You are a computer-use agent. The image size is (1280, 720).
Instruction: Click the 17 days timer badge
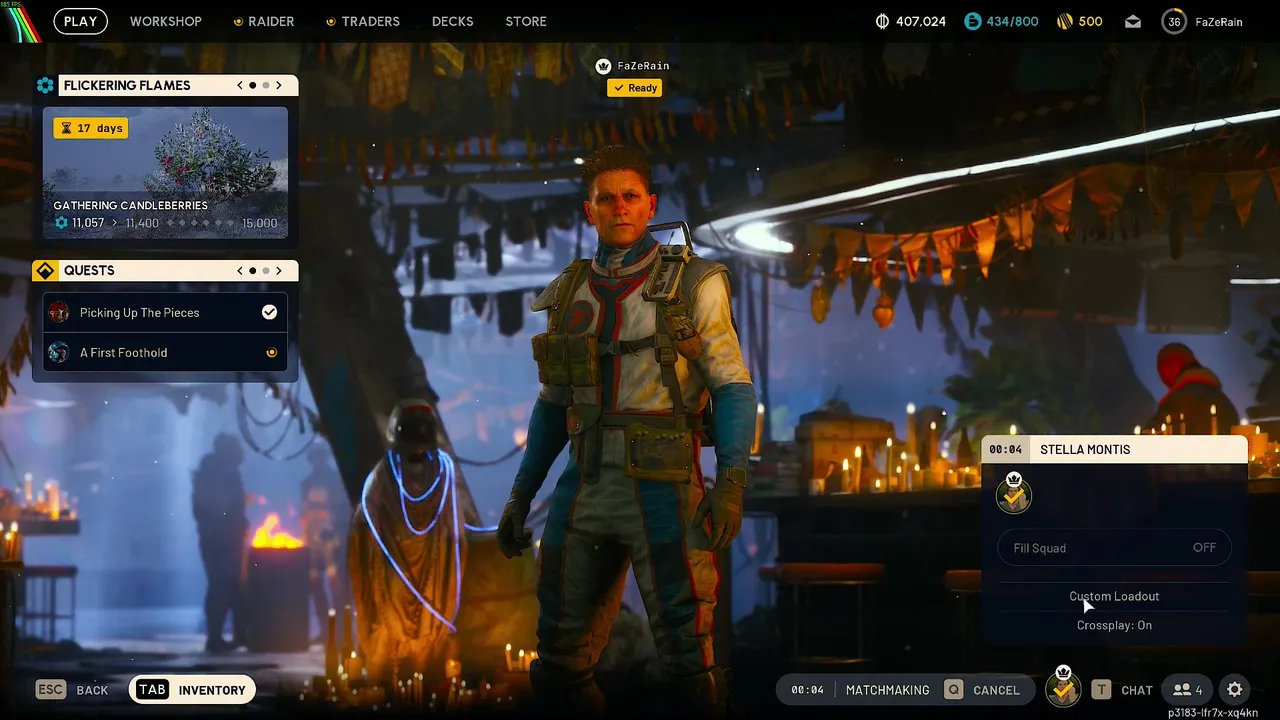tap(91, 128)
